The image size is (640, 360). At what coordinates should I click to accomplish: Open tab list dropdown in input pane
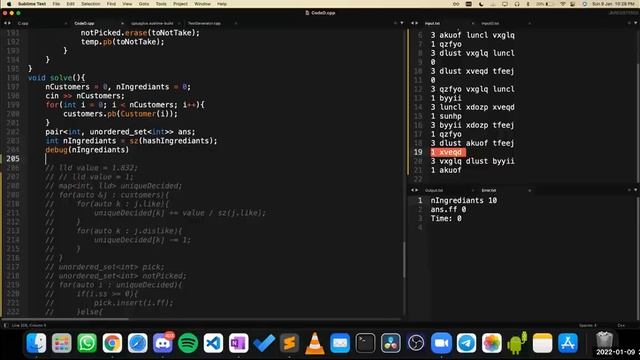tap(635, 23)
